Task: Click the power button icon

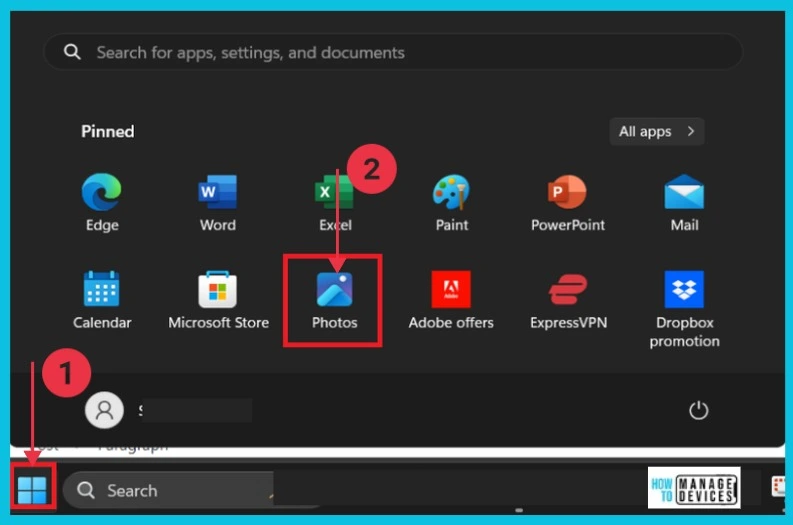Action: pos(698,410)
